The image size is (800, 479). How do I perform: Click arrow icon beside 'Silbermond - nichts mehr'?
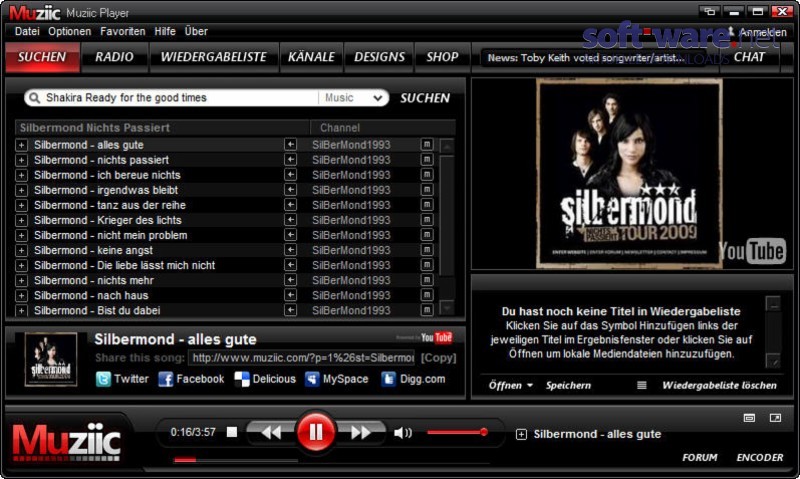point(290,280)
